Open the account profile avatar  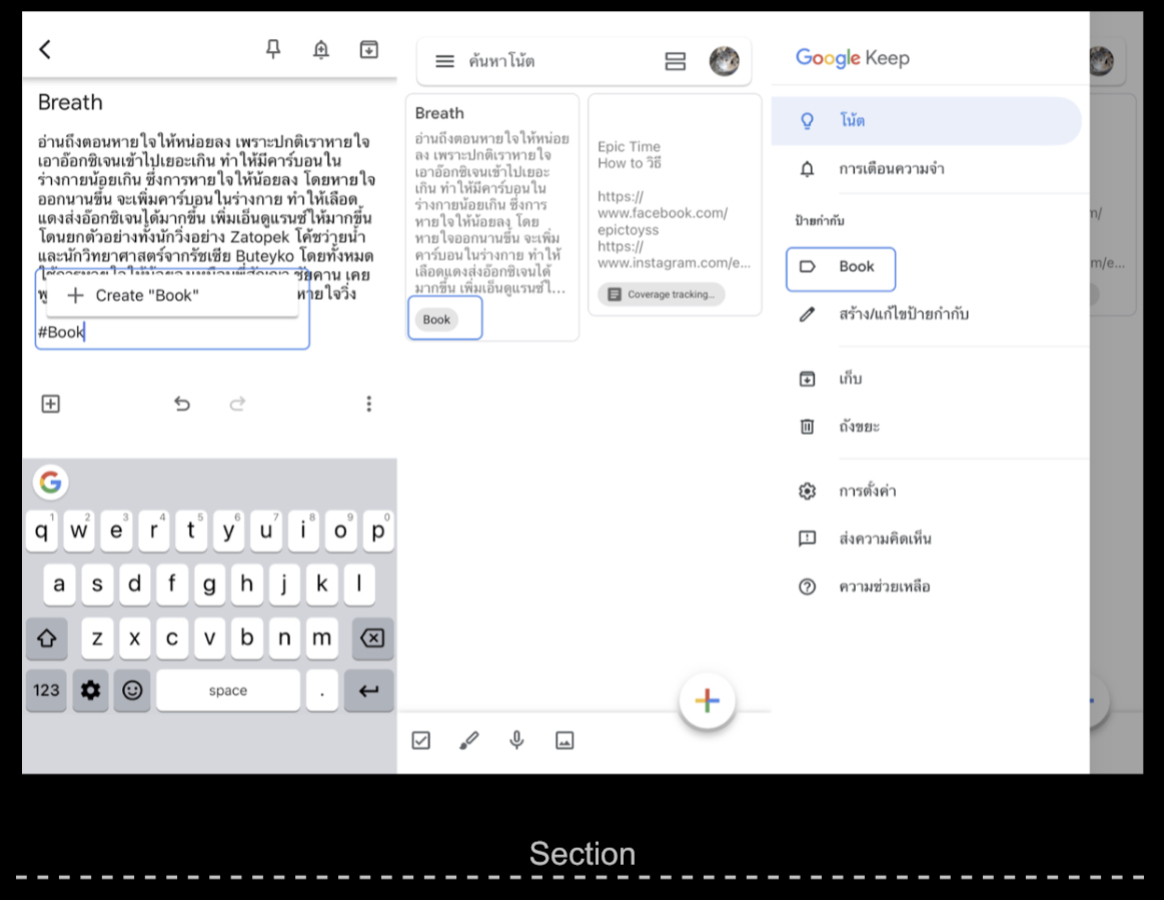point(725,61)
